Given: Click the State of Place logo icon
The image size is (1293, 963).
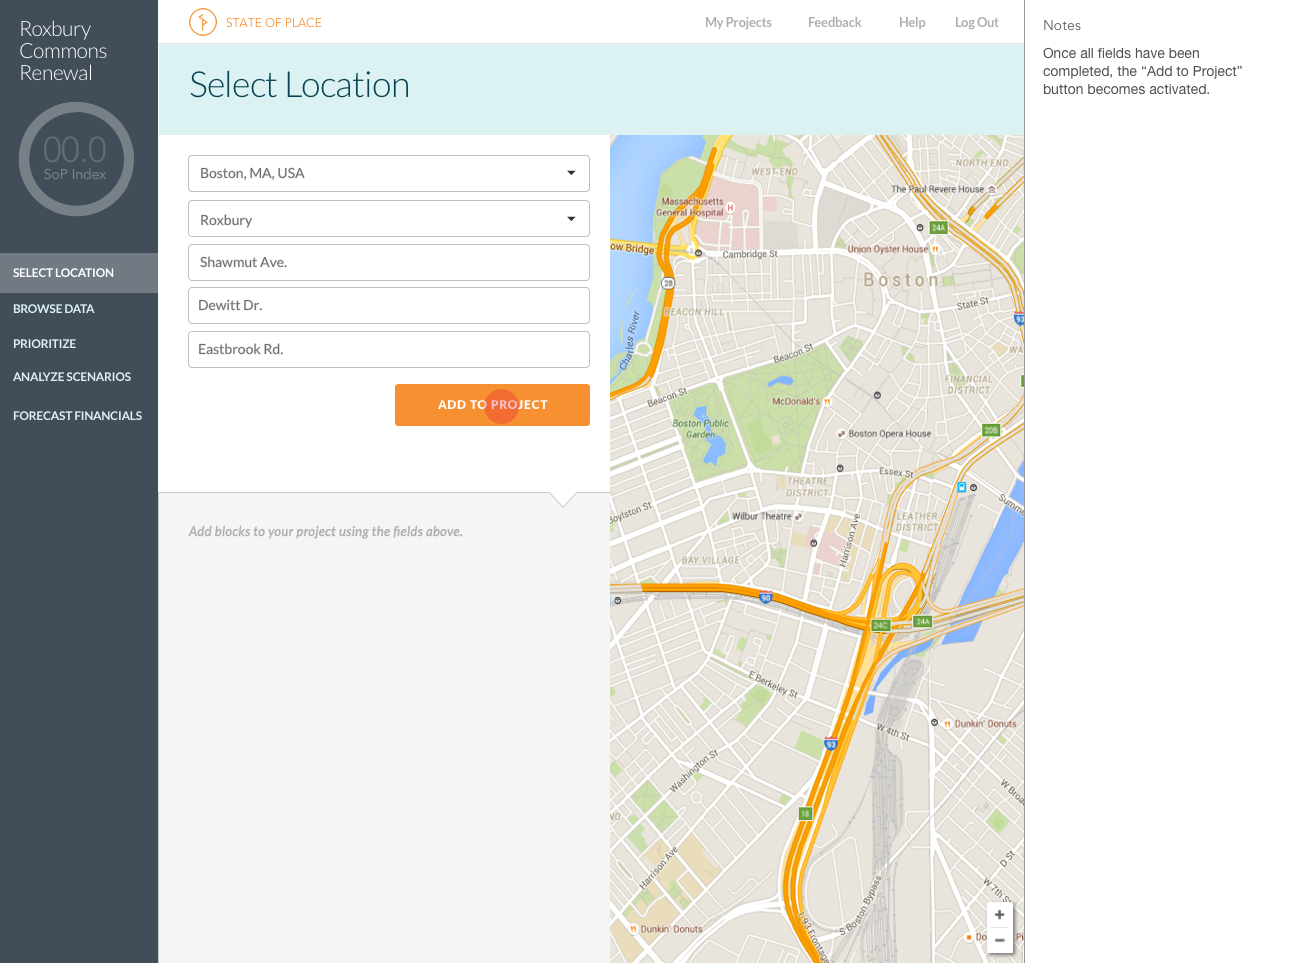Looking at the screenshot, I should point(203,22).
